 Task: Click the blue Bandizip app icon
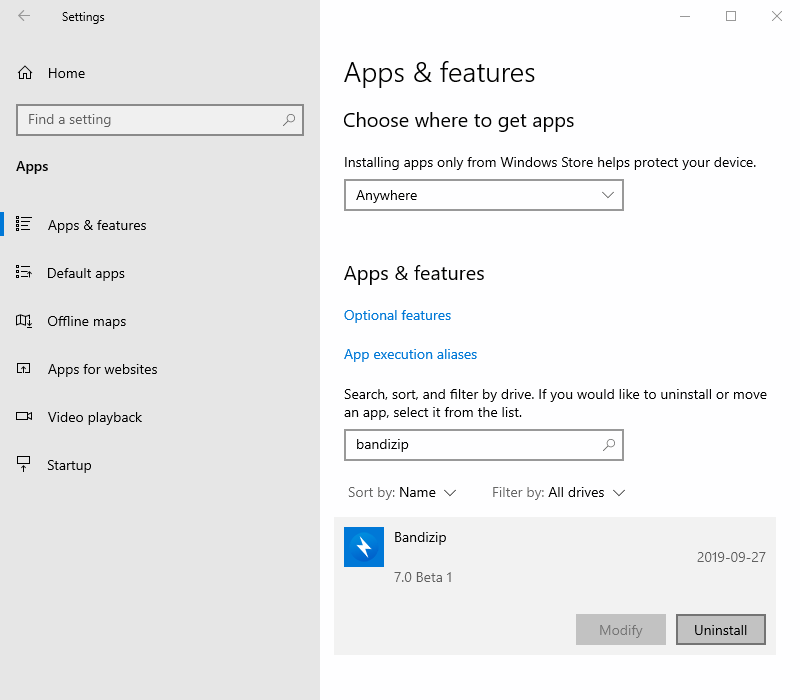(364, 547)
